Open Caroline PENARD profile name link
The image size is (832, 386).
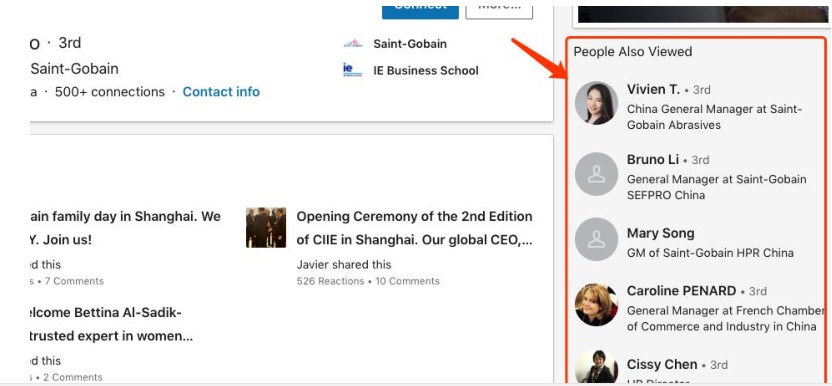(681, 290)
